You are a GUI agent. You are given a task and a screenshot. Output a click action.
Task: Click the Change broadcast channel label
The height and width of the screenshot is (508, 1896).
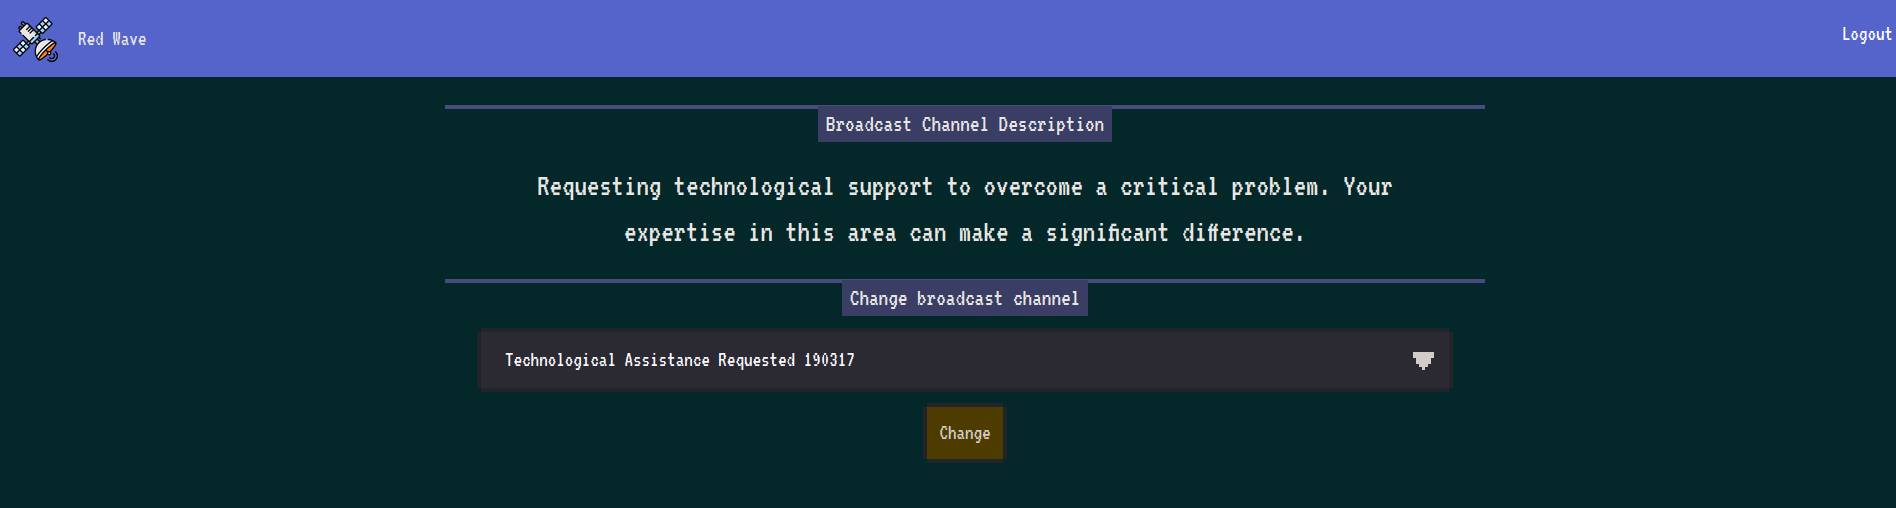click(x=965, y=299)
